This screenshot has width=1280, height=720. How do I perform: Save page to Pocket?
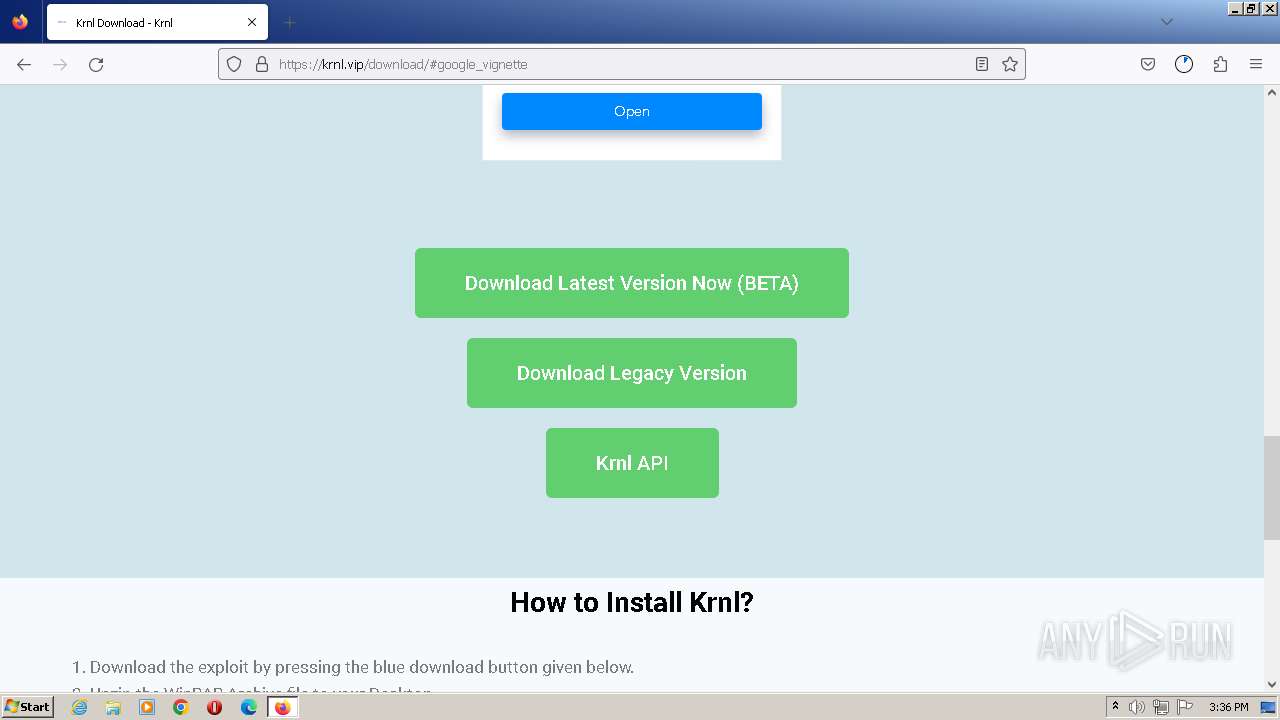(x=1148, y=64)
